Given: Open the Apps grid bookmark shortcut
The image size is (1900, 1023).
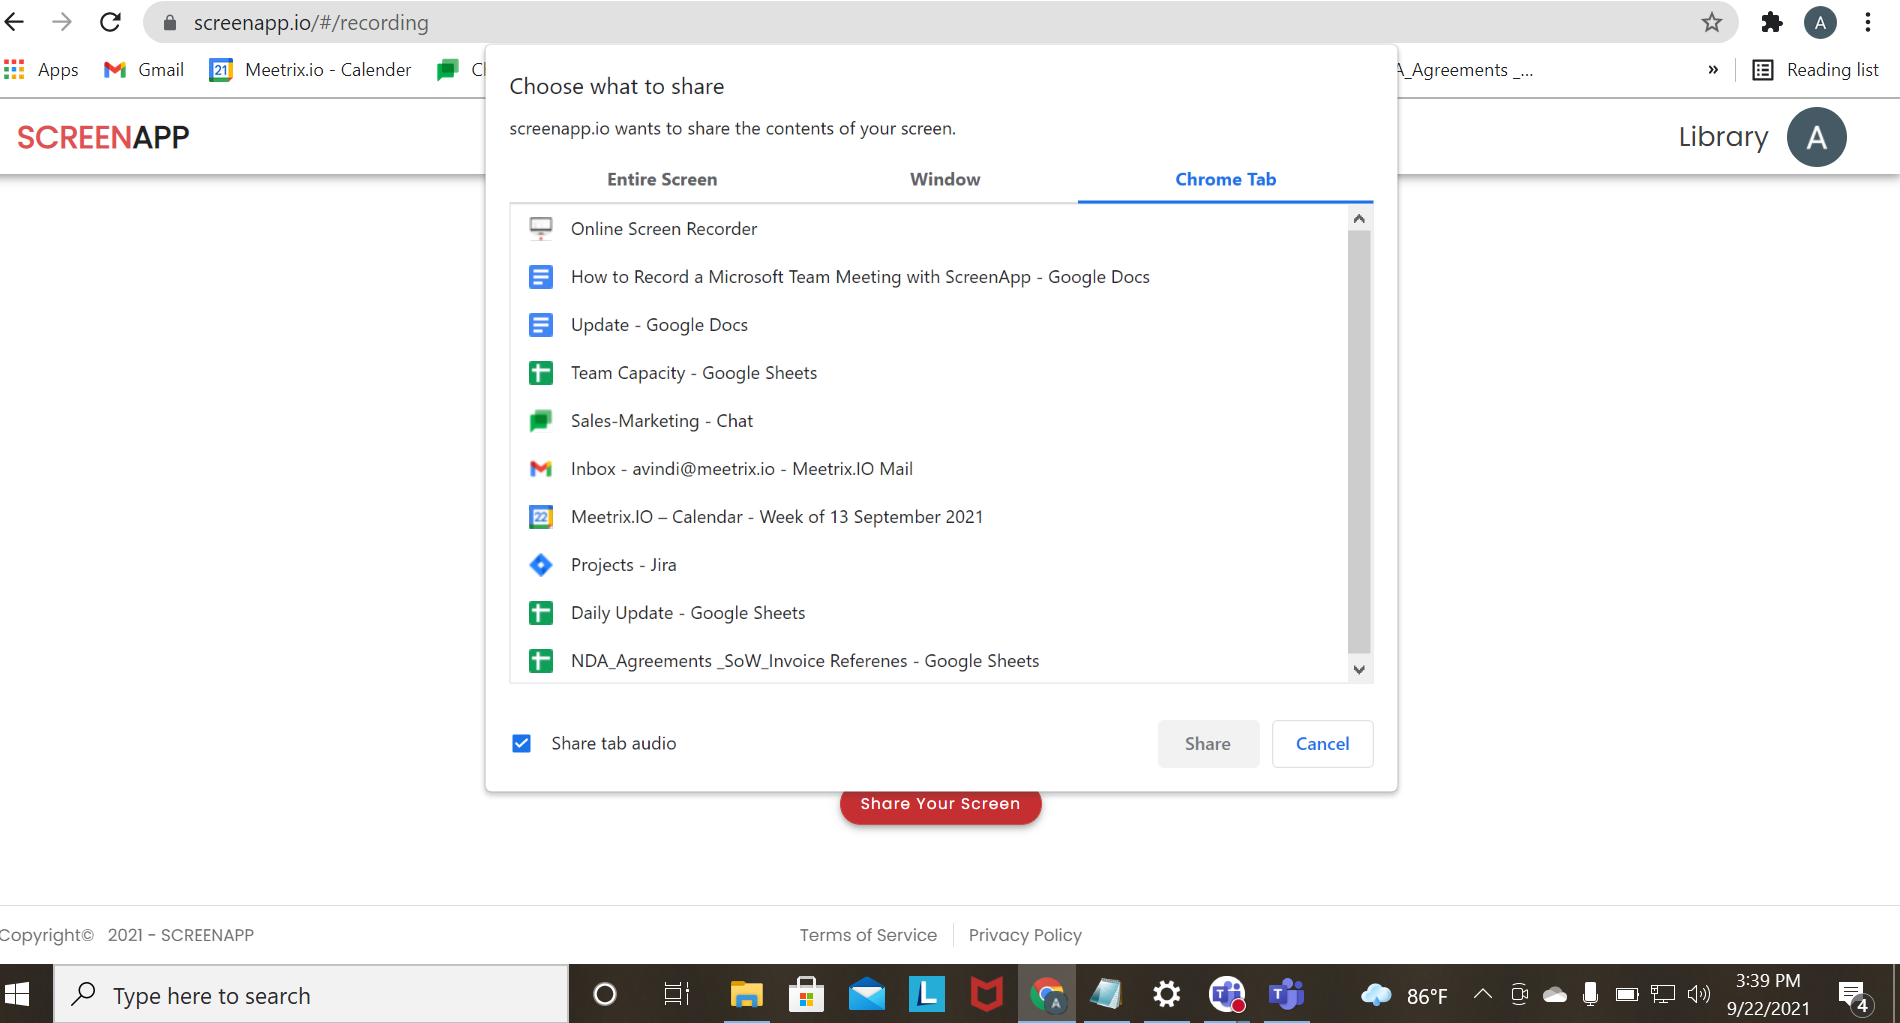Looking at the screenshot, I should (42, 70).
